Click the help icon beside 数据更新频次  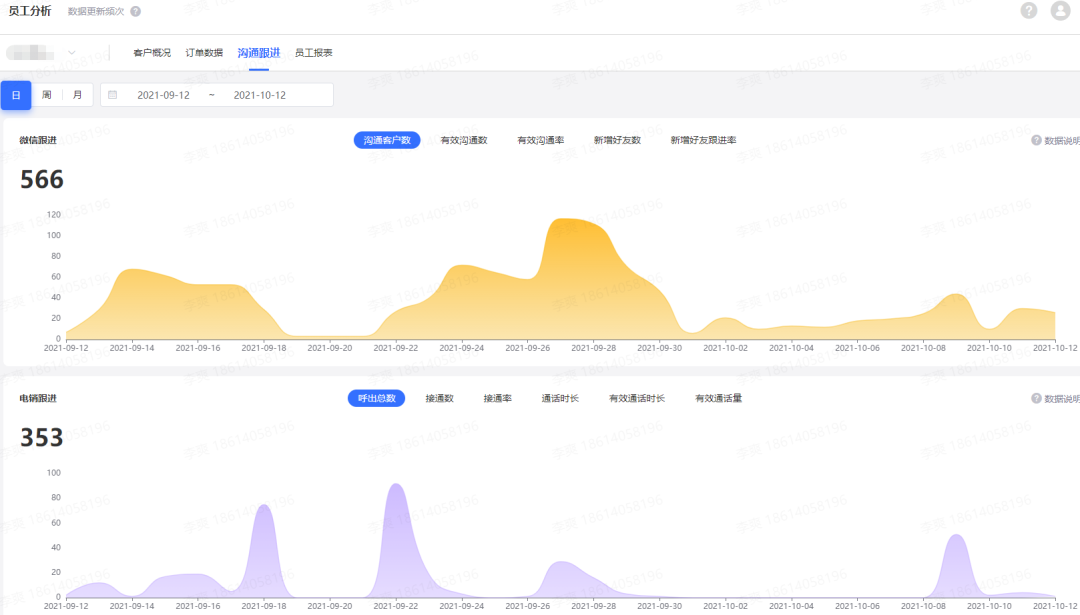(x=136, y=11)
